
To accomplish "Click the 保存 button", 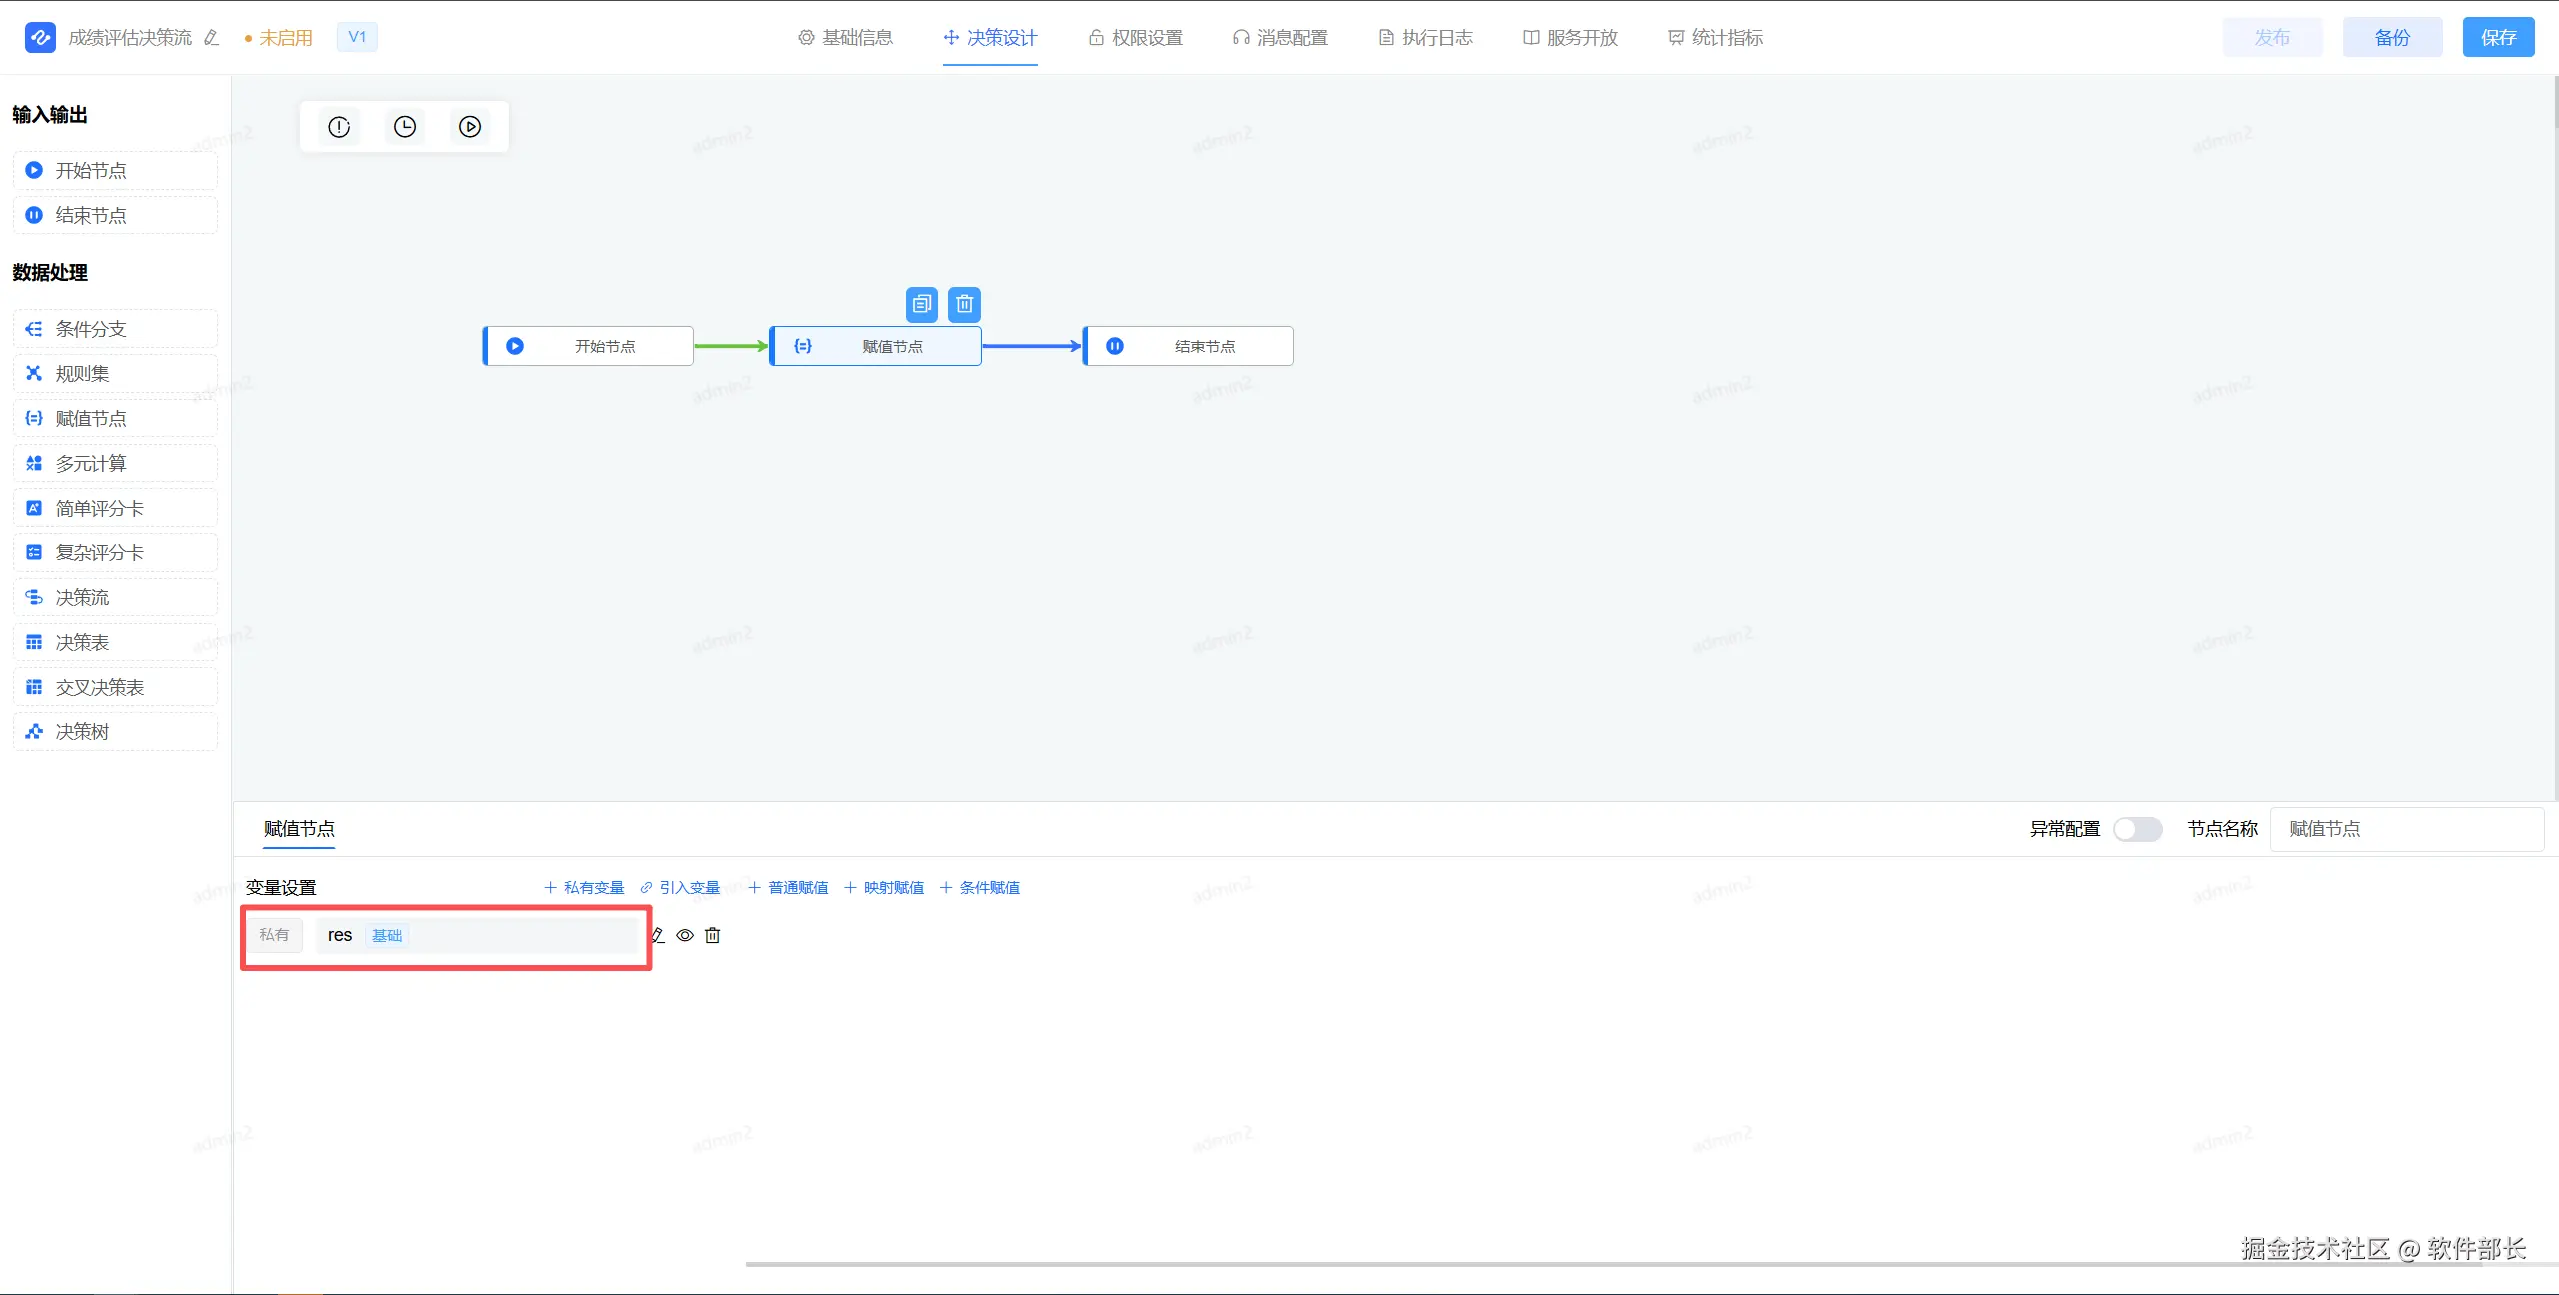I will pos(2497,38).
